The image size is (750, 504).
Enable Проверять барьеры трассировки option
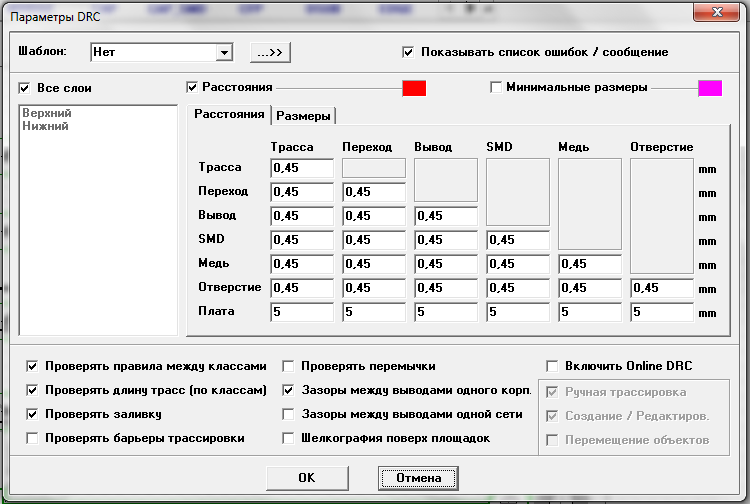pyautogui.click(x=33, y=438)
